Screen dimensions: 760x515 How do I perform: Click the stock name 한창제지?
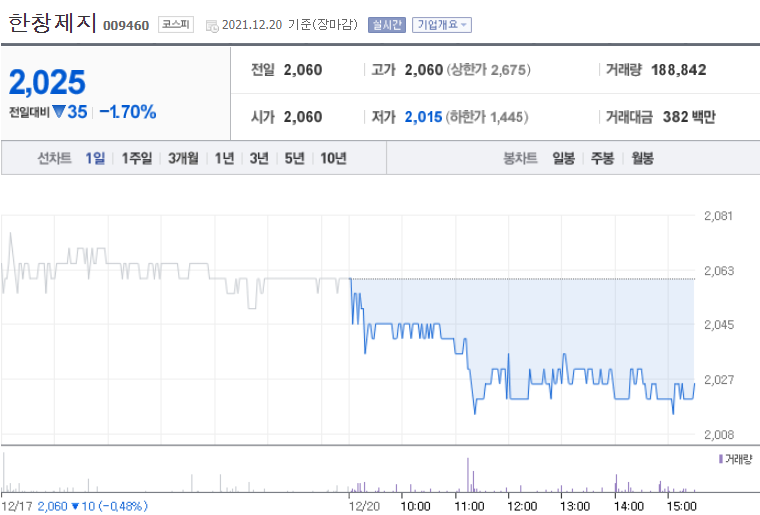(52, 23)
